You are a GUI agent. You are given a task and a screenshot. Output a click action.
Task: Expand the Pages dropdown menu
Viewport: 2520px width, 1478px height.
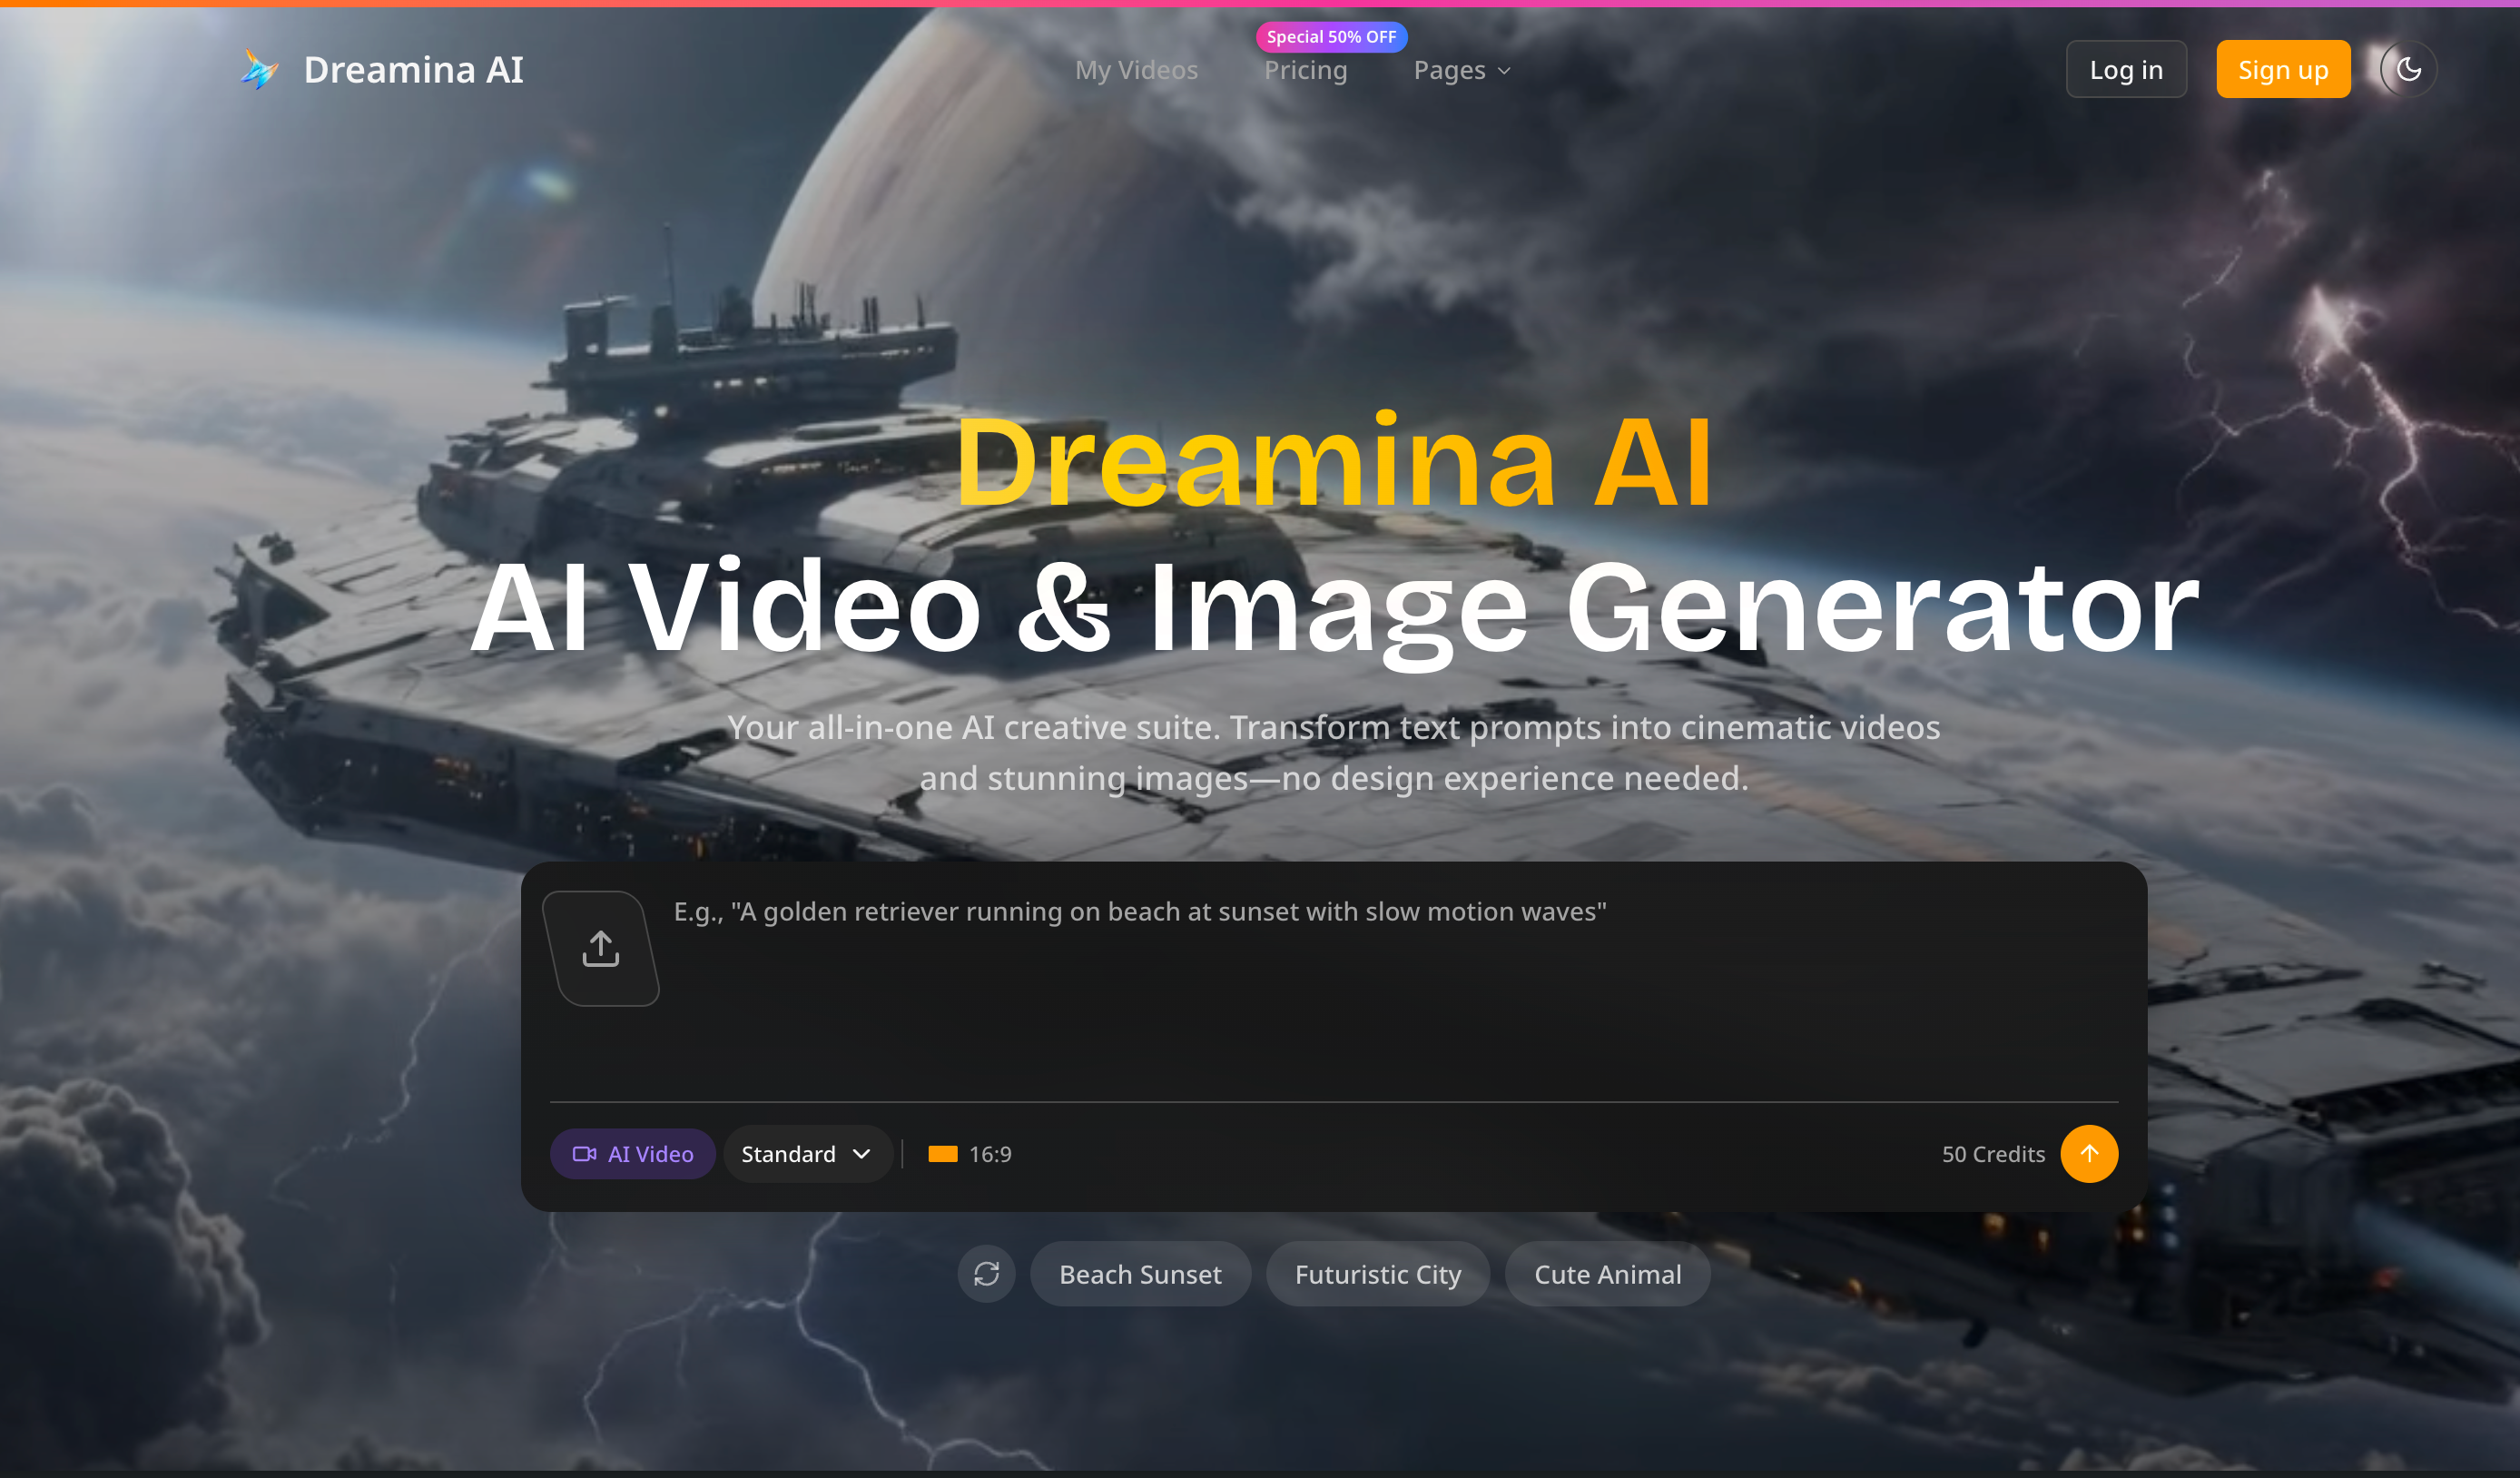point(1460,70)
